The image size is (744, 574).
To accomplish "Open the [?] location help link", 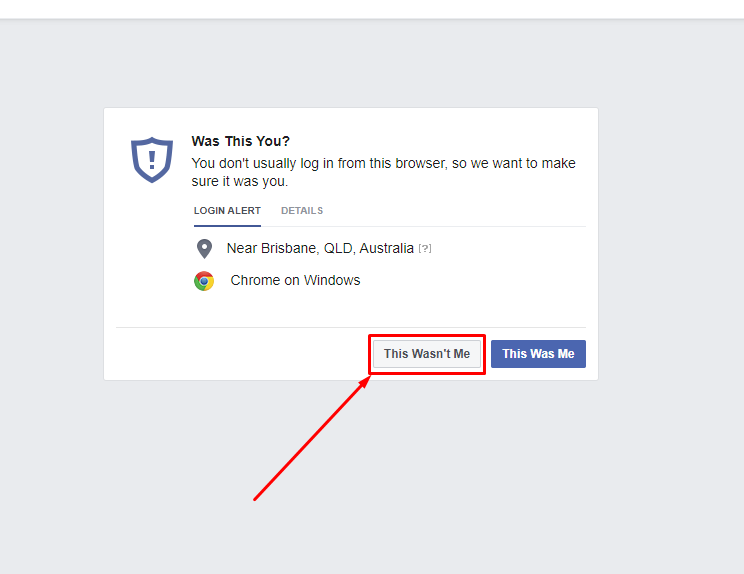I will tap(425, 249).
